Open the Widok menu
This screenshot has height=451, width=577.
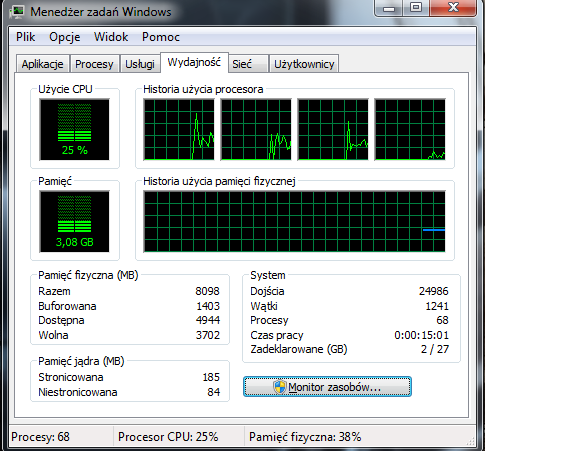click(x=111, y=37)
